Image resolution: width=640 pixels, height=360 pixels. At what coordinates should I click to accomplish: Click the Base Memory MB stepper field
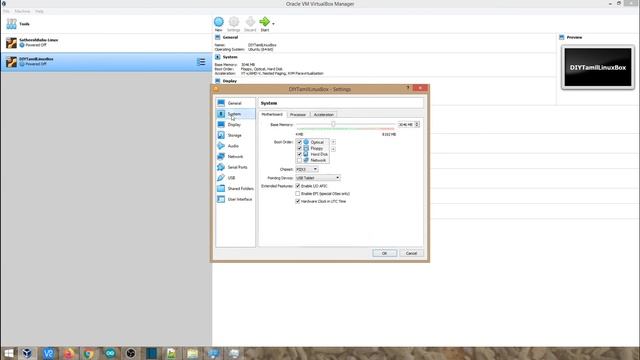[x=409, y=124]
